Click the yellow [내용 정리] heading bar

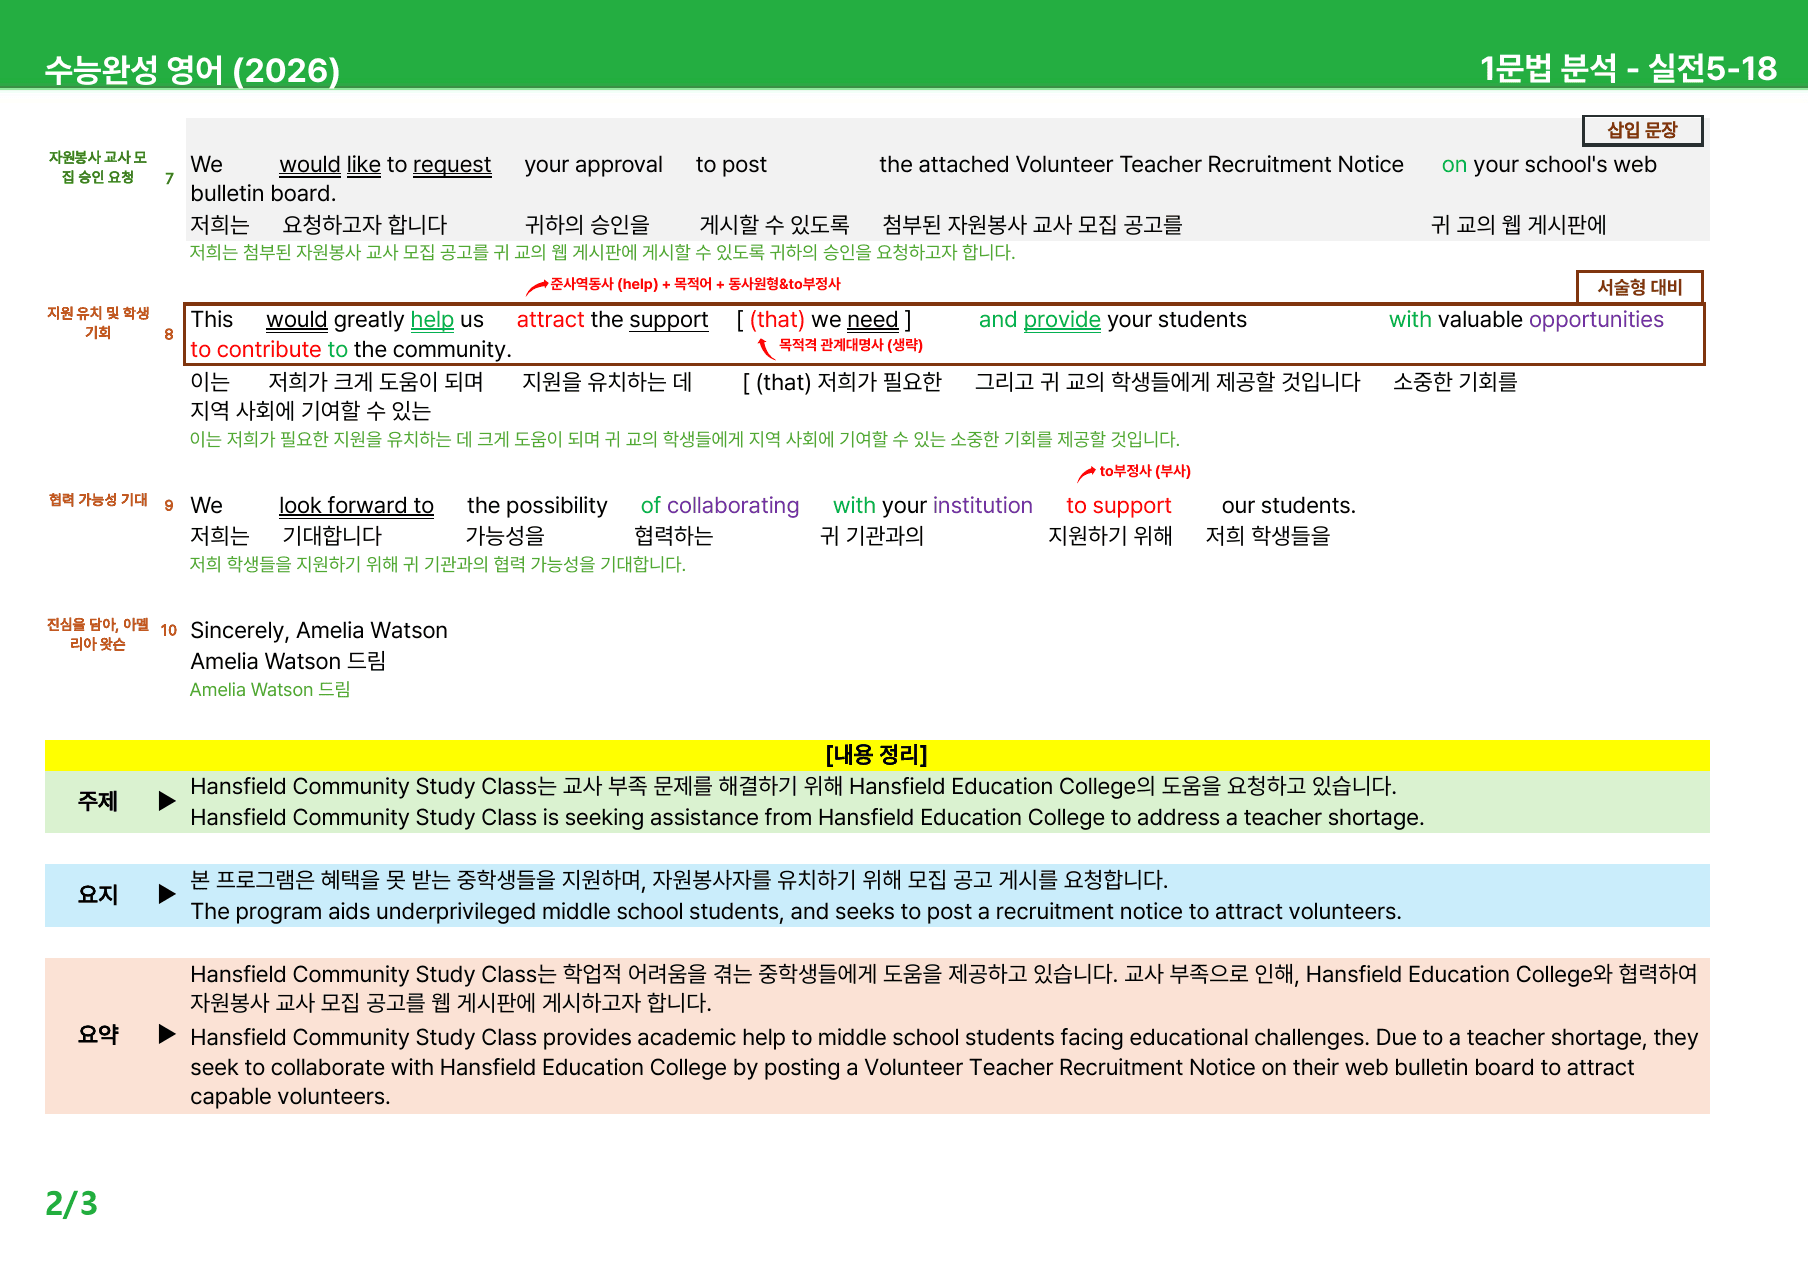877,755
